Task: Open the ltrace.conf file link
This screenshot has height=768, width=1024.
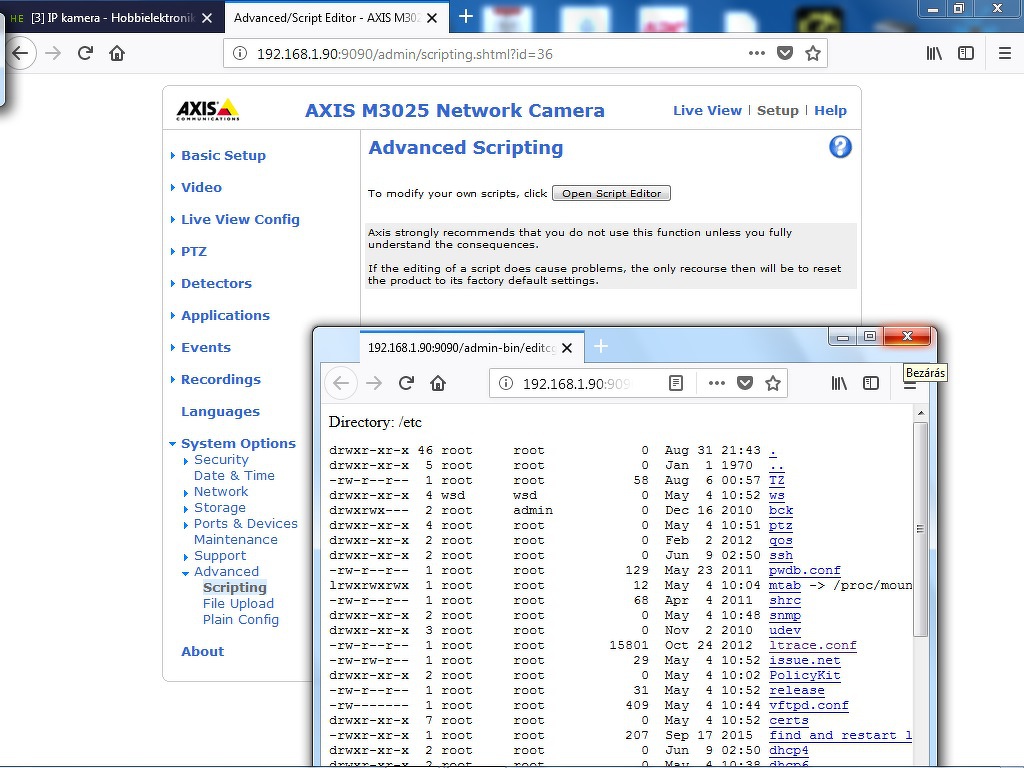Action: [812, 645]
